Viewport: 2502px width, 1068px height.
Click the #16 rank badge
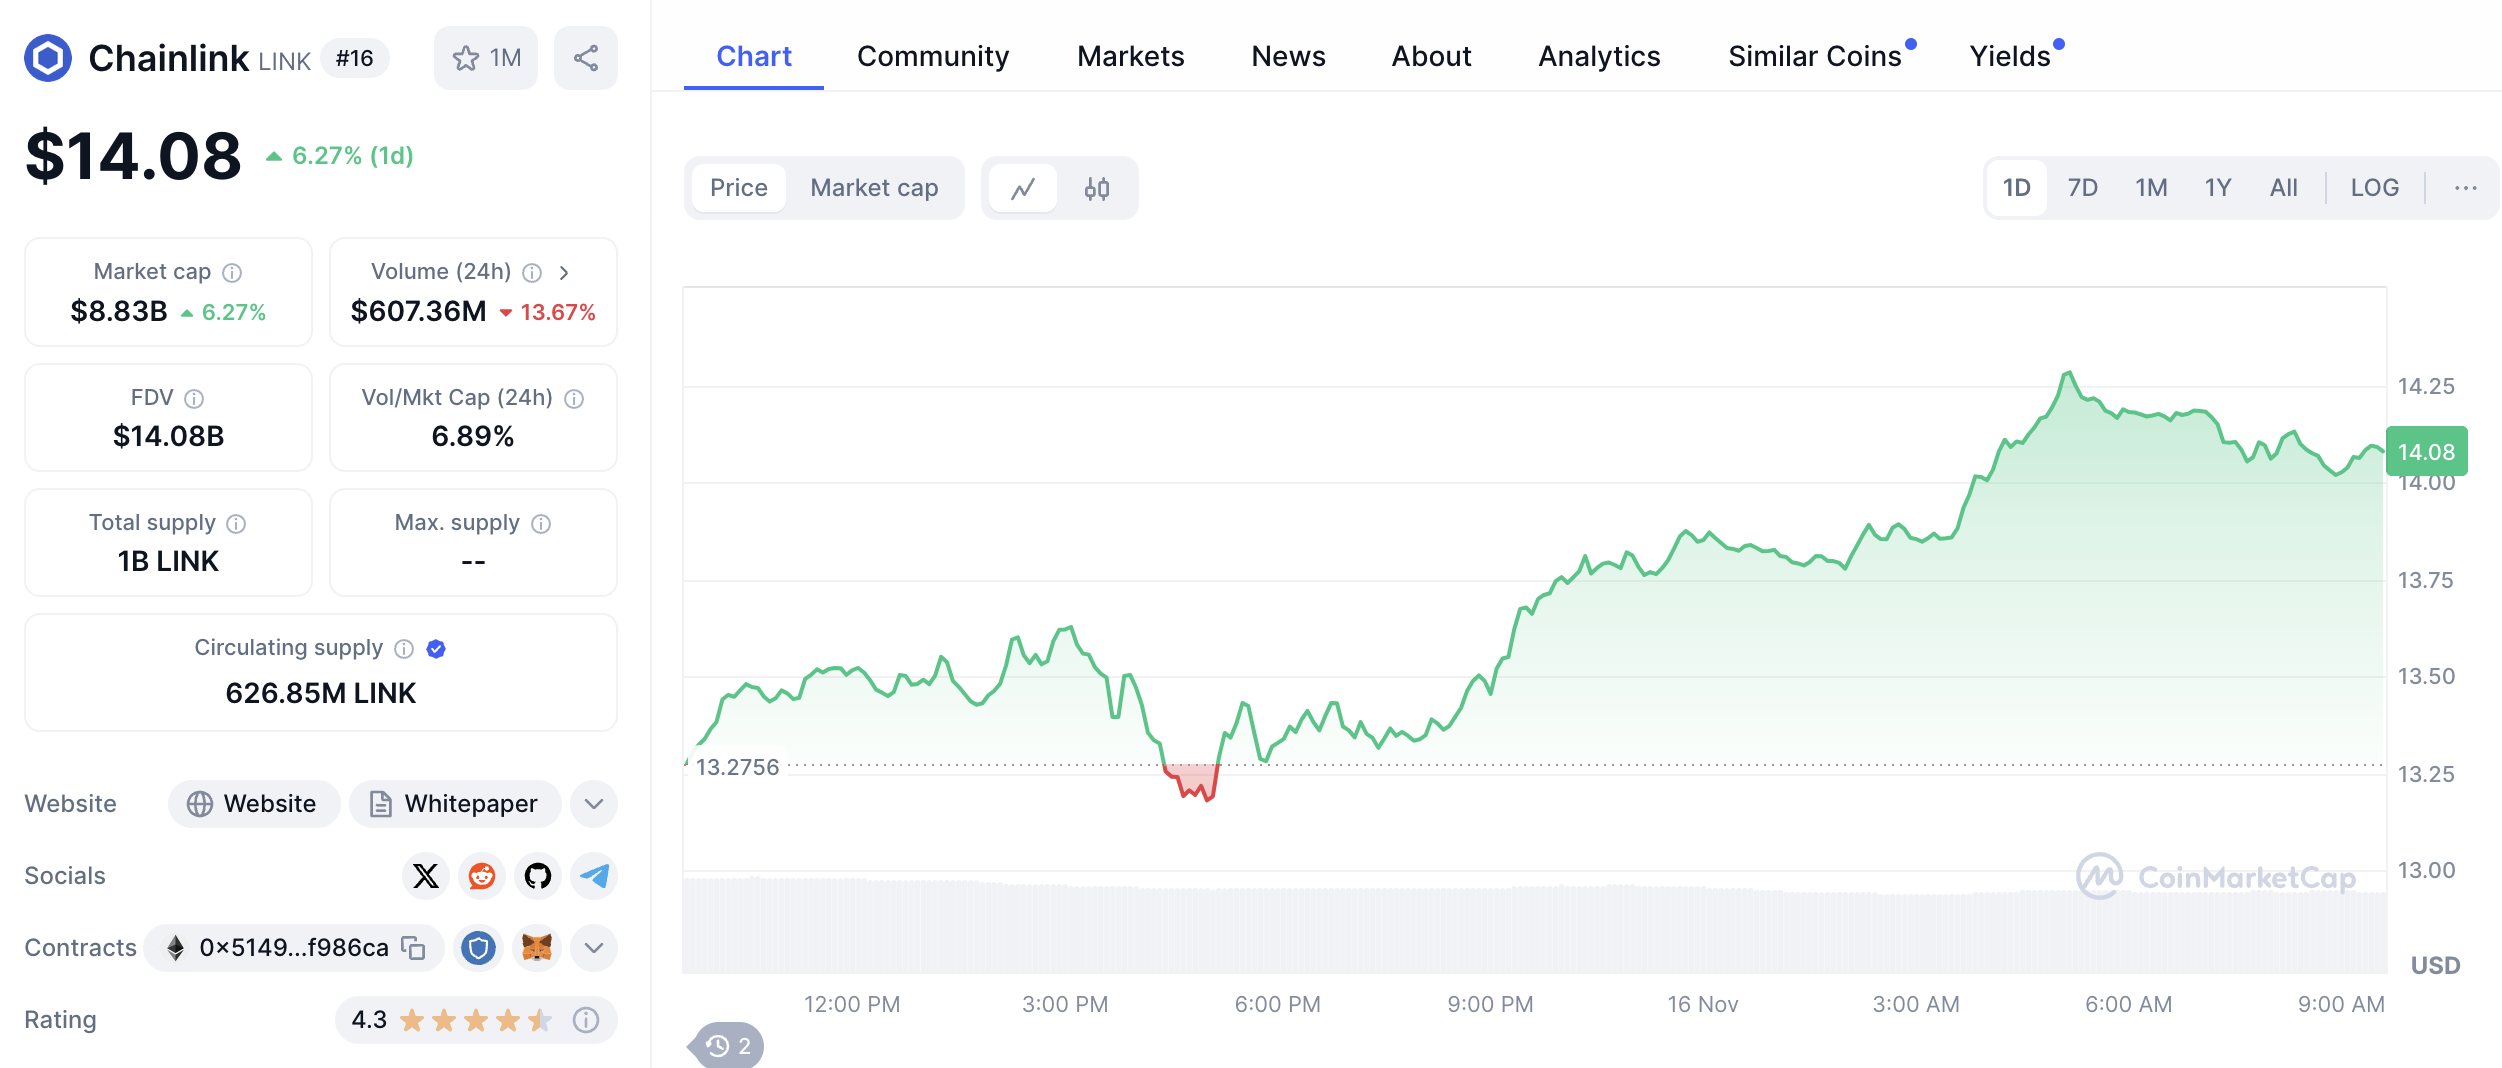[x=355, y=58]
